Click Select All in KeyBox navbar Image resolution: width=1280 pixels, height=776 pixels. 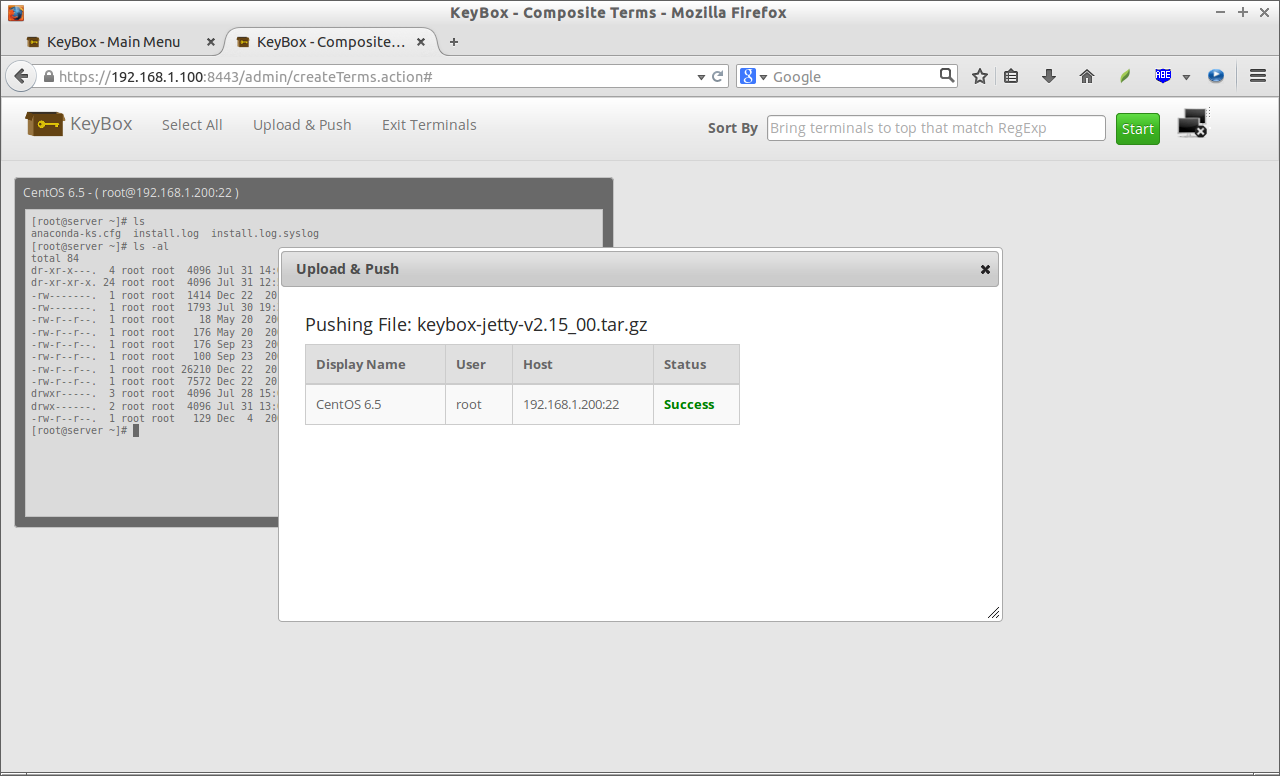[192, 125]
